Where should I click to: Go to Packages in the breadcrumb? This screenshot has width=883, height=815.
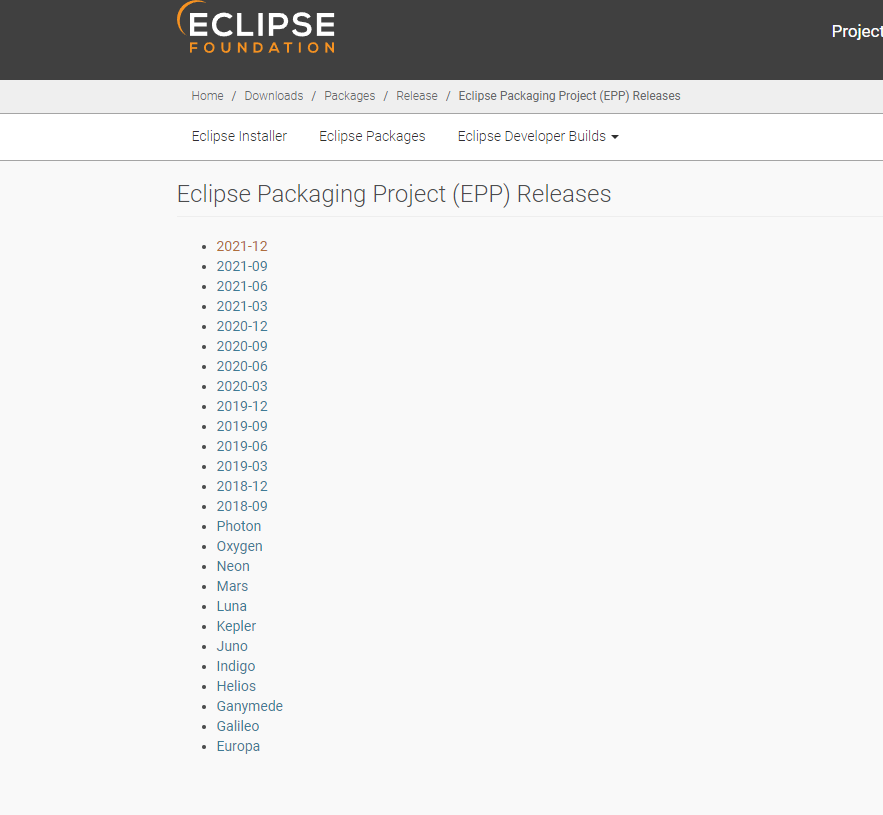tap(349, 95)
